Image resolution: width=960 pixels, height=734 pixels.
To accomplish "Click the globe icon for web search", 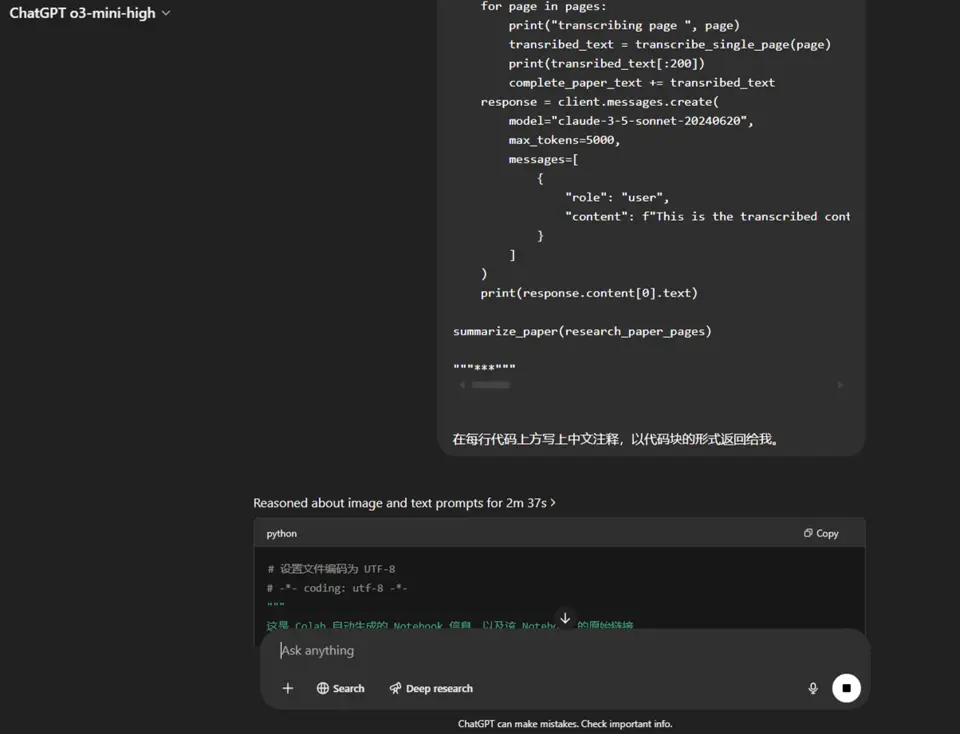I will pyautogui.click(x=323, y=688).
